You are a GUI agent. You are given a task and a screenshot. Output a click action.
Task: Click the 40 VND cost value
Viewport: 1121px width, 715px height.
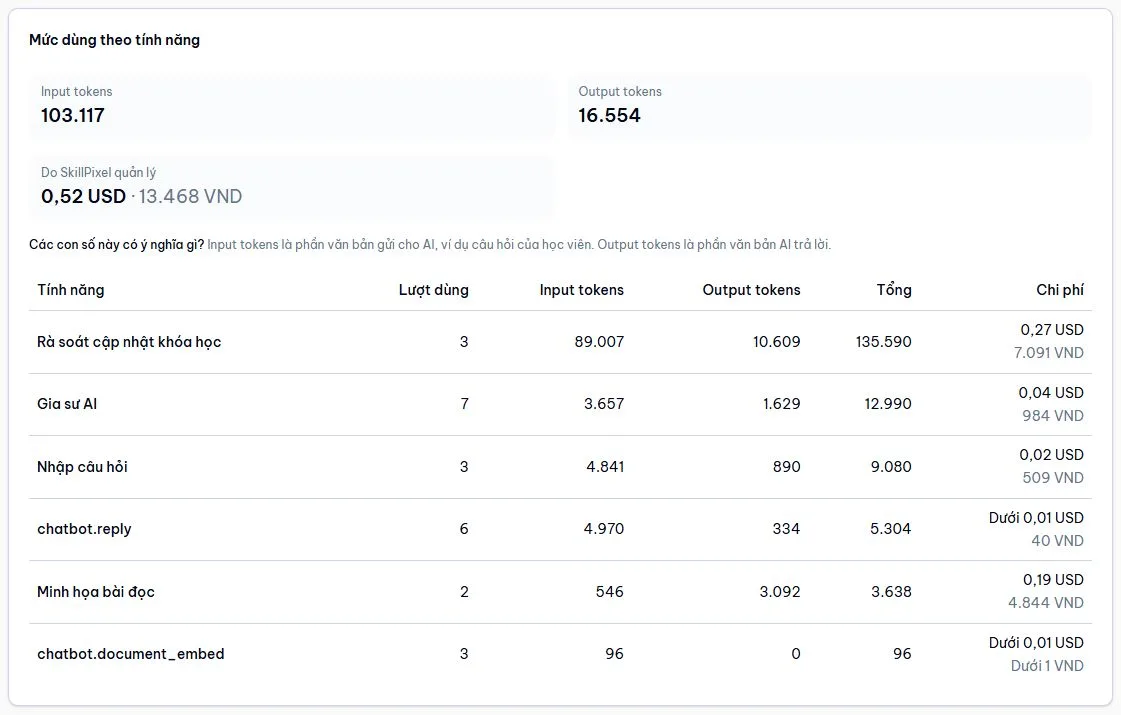(x=1057, y=541)
